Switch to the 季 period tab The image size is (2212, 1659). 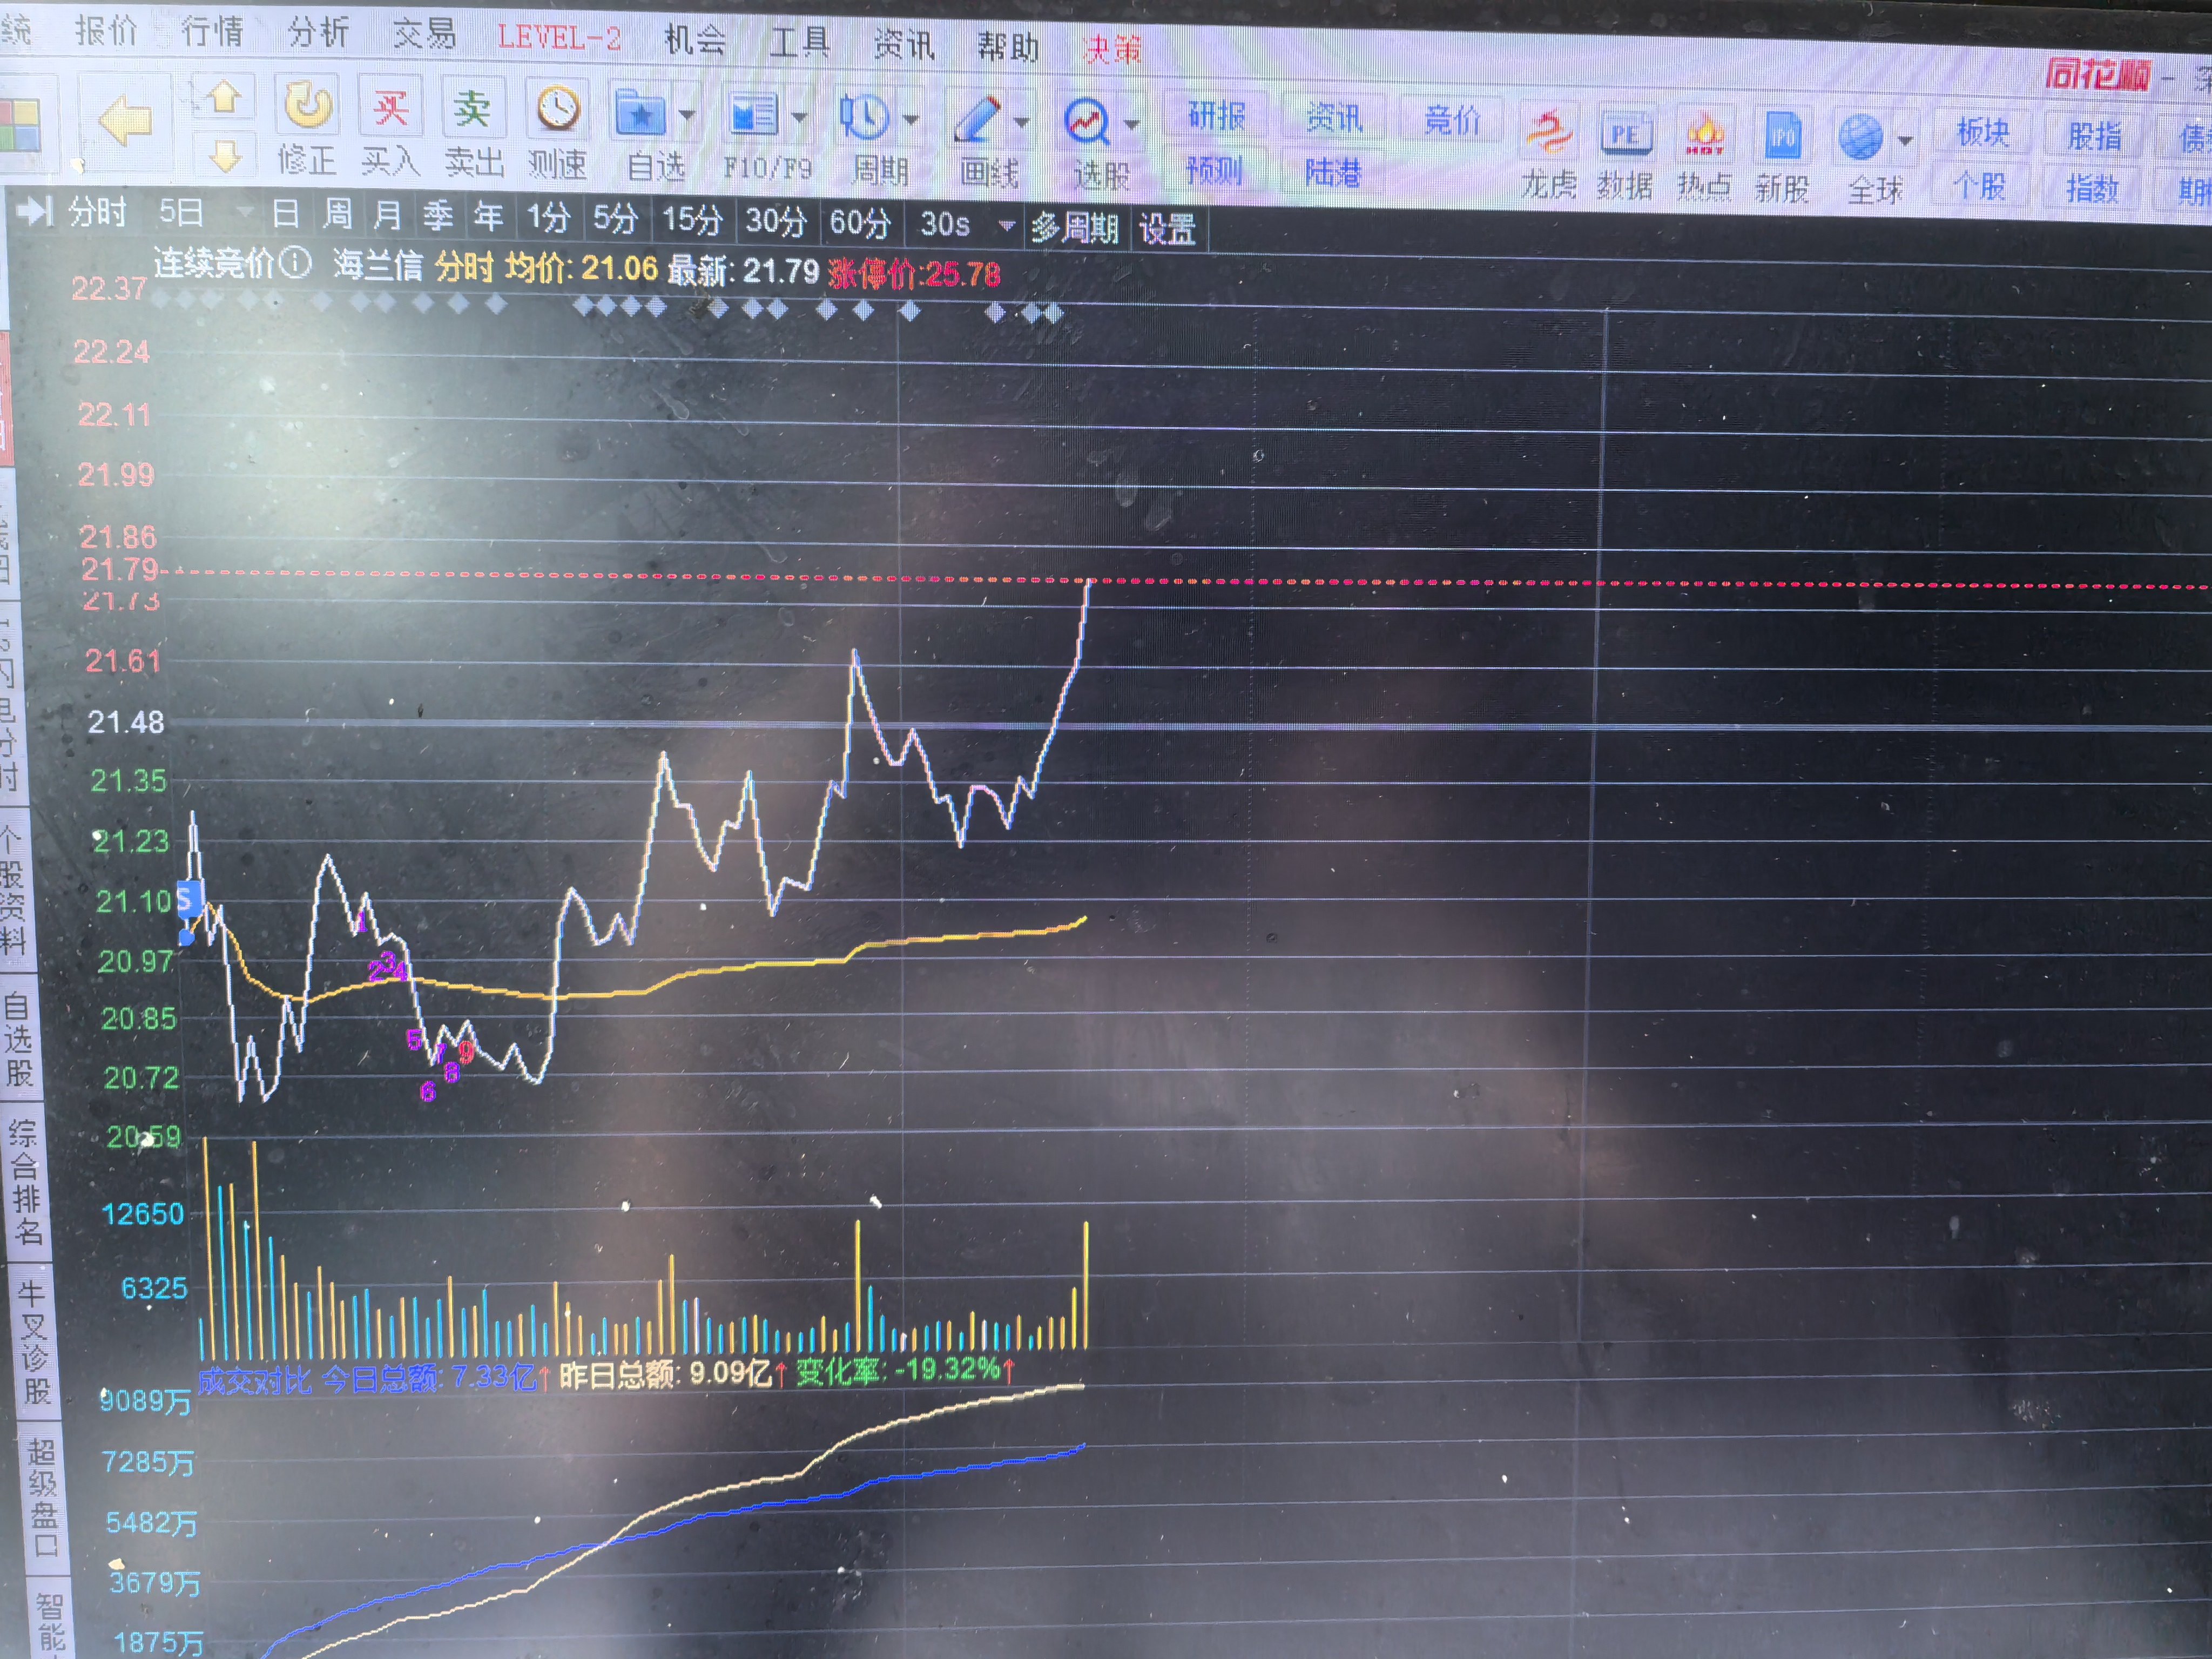tap(437, 216)
